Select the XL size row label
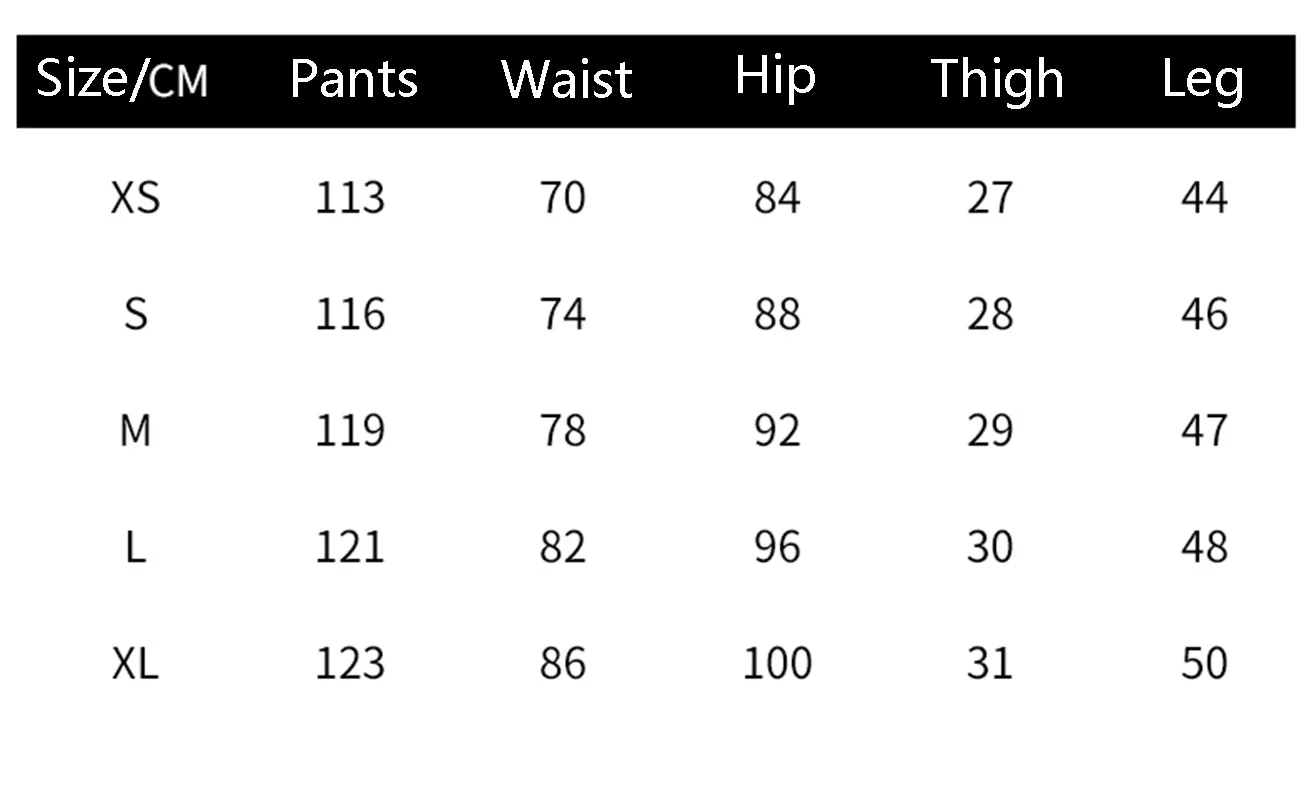The image size is (1314, 800). pos(135,663)
